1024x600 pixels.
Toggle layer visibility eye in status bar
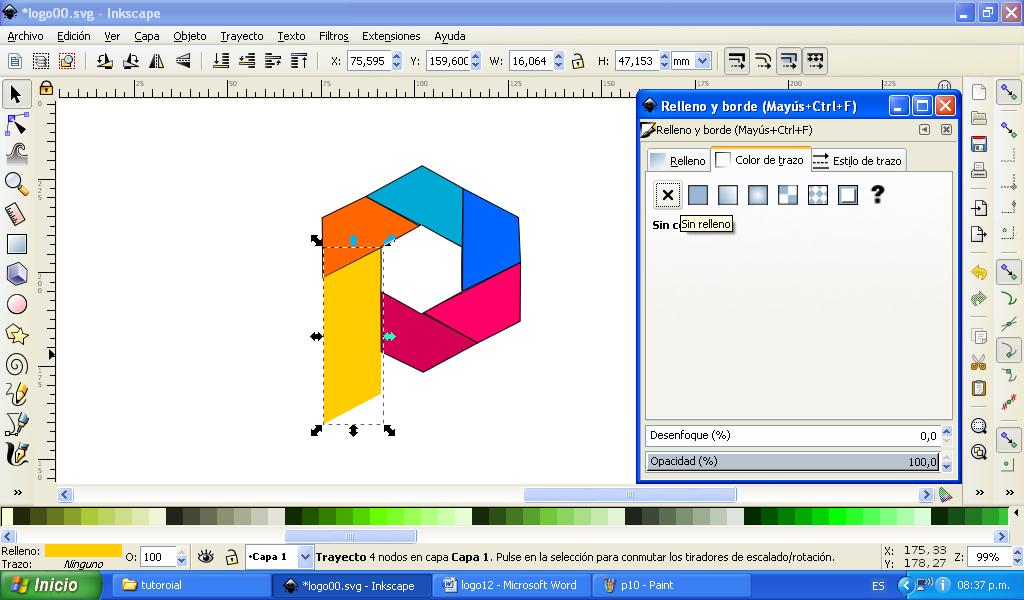pyautogui.click(x=206, y=557)
